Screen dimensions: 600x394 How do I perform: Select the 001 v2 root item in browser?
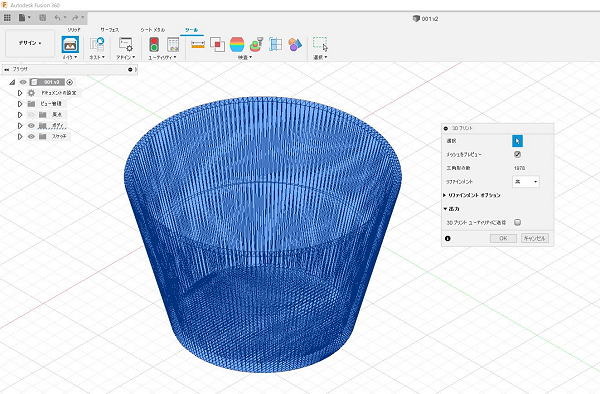[51, 82]
